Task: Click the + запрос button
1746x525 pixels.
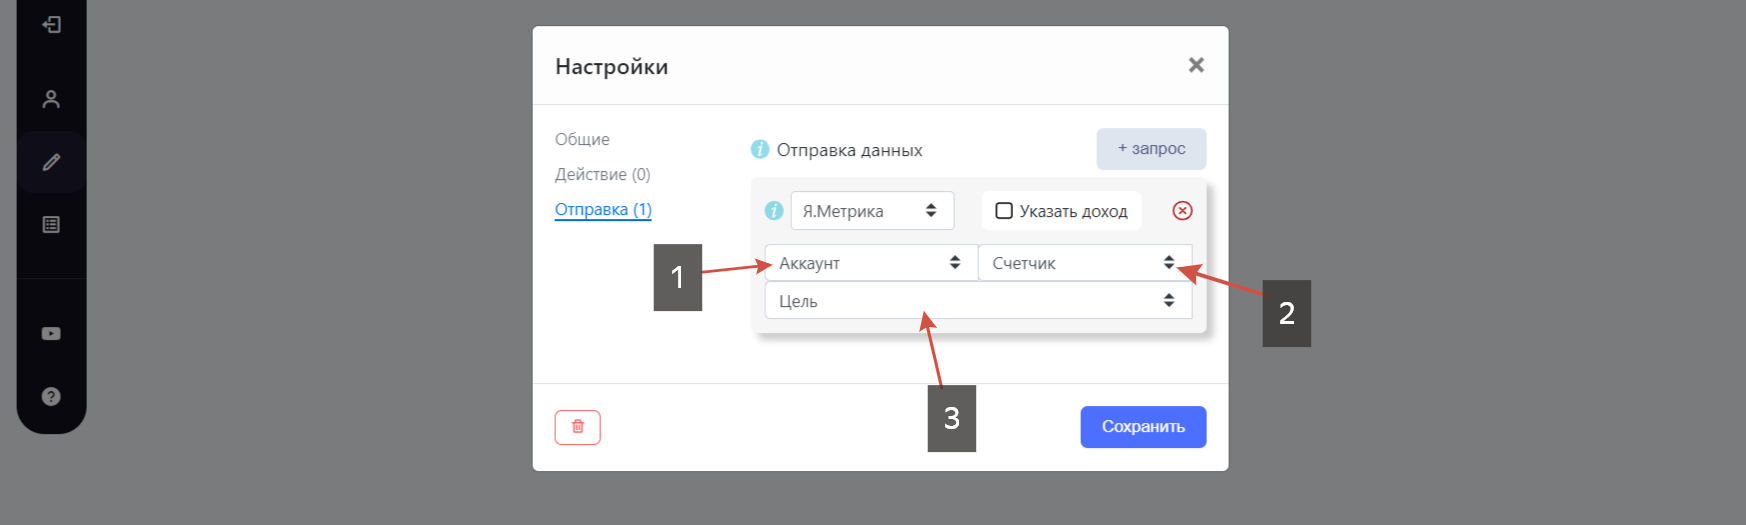Action: (1151, 149)
